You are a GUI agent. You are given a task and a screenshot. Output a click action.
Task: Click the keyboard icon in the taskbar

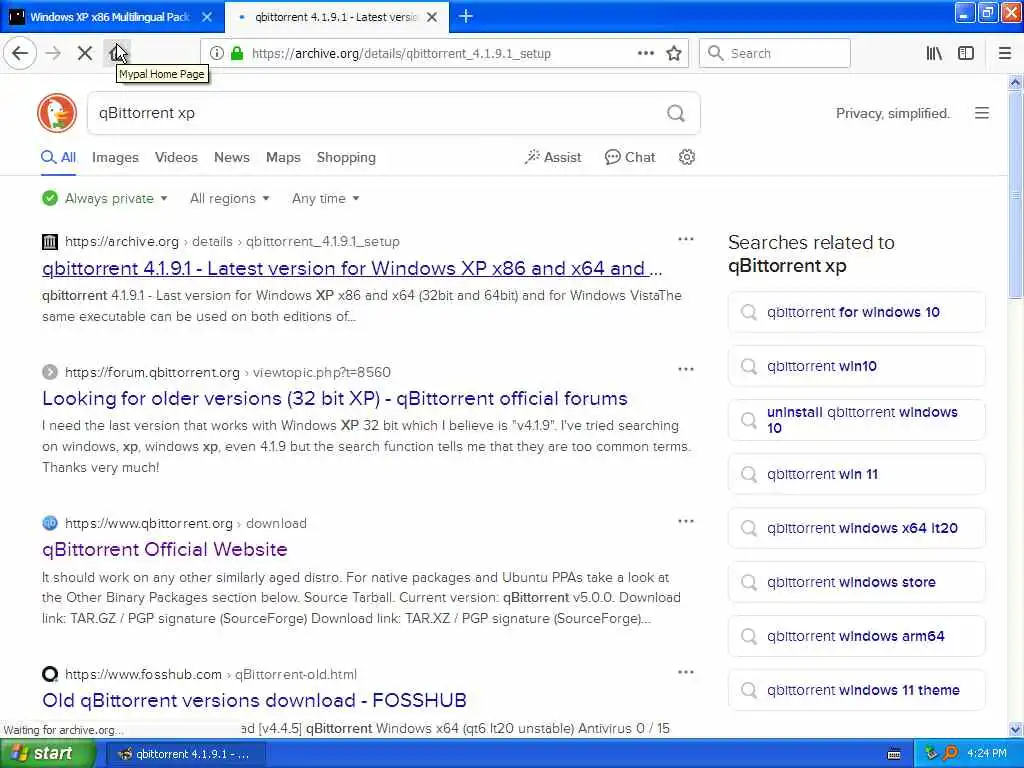point(894,754)
